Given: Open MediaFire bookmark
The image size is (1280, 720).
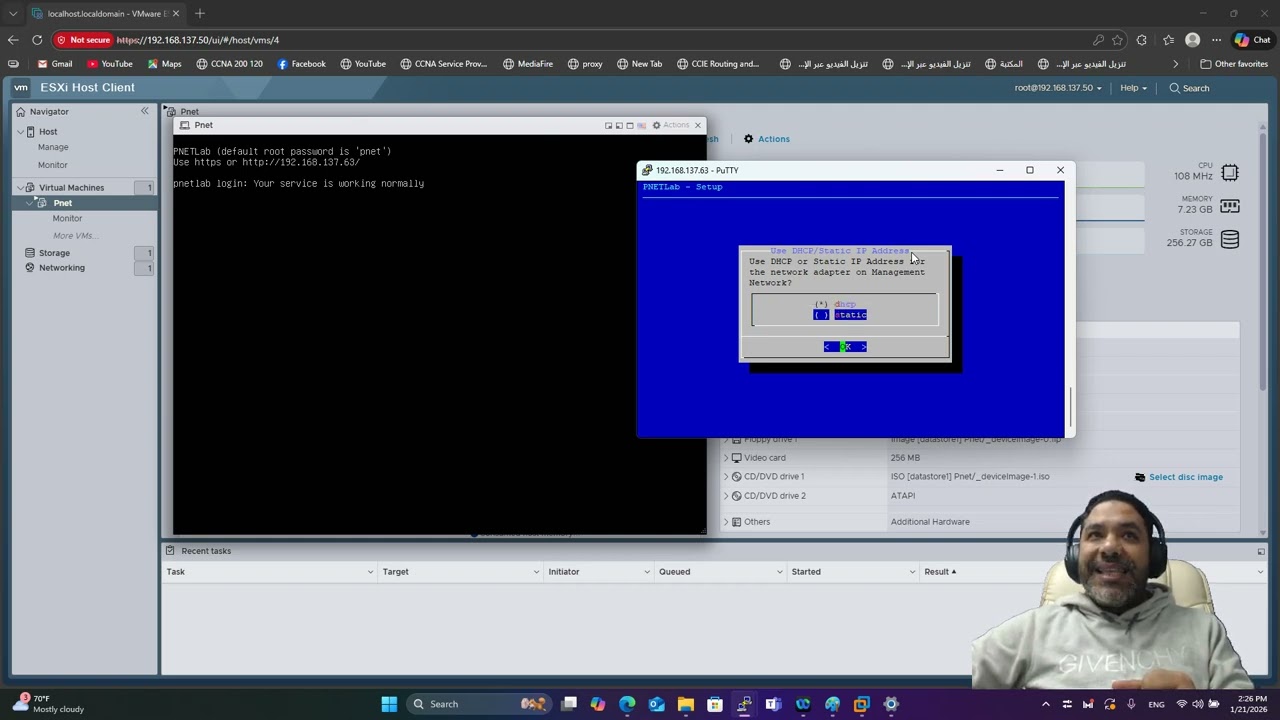Looking at the screenshot, I should point(528,64).
